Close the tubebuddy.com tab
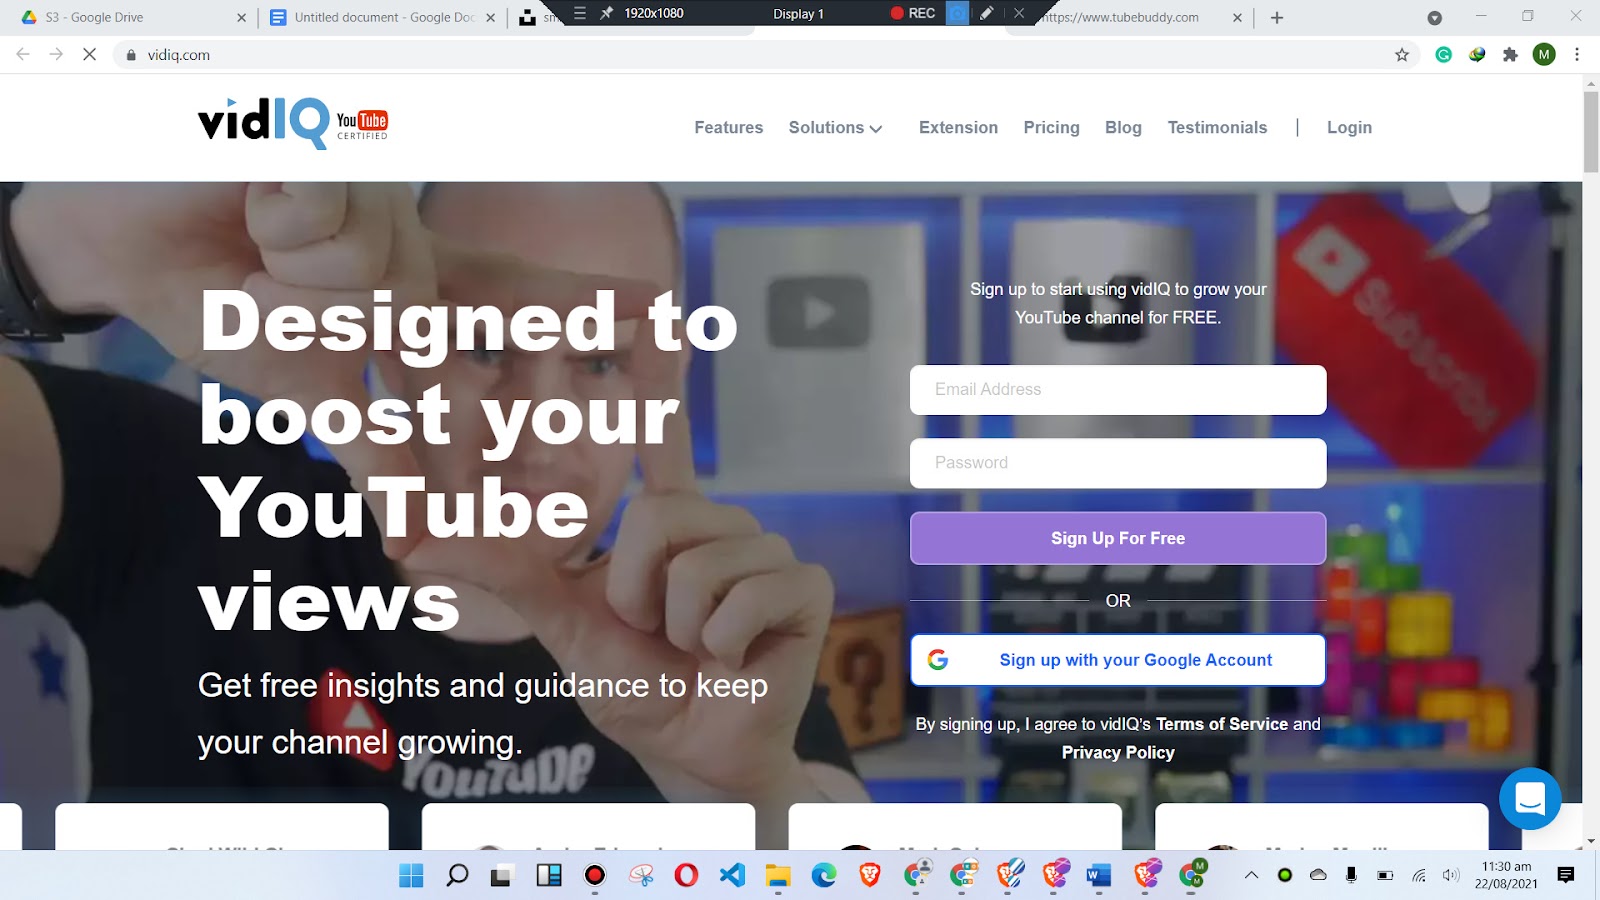The image size is (1600, 900). [1237, 17]
